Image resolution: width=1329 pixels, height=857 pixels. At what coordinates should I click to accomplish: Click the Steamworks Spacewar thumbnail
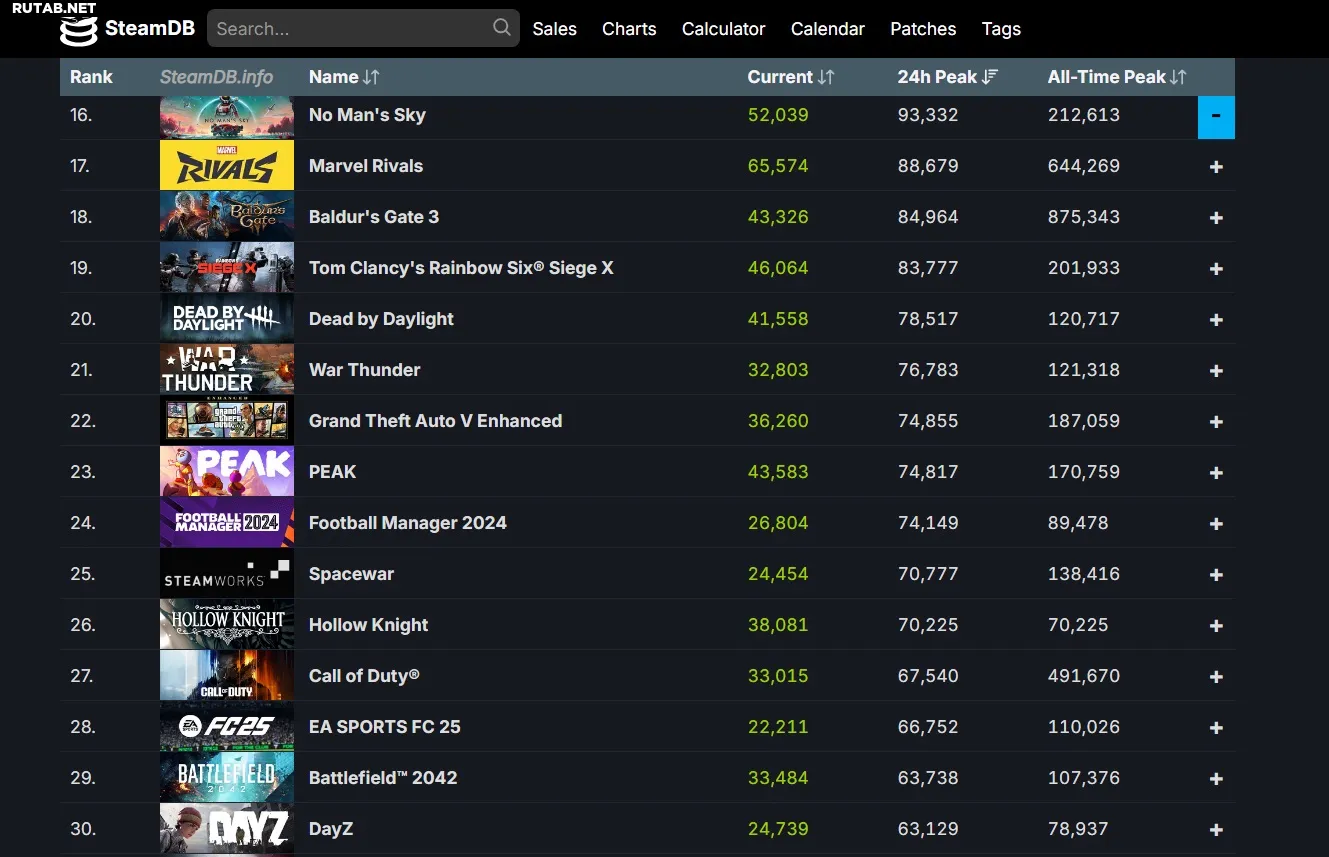[x=227, y=573]
